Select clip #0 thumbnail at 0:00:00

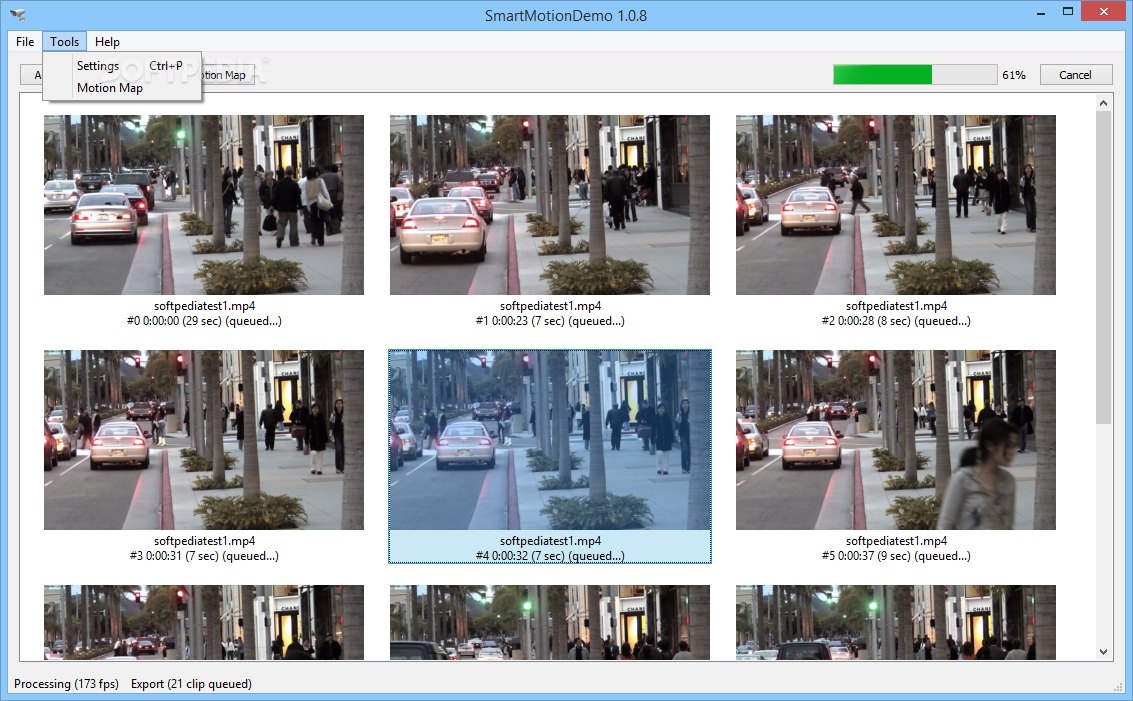tap(204, 205)
